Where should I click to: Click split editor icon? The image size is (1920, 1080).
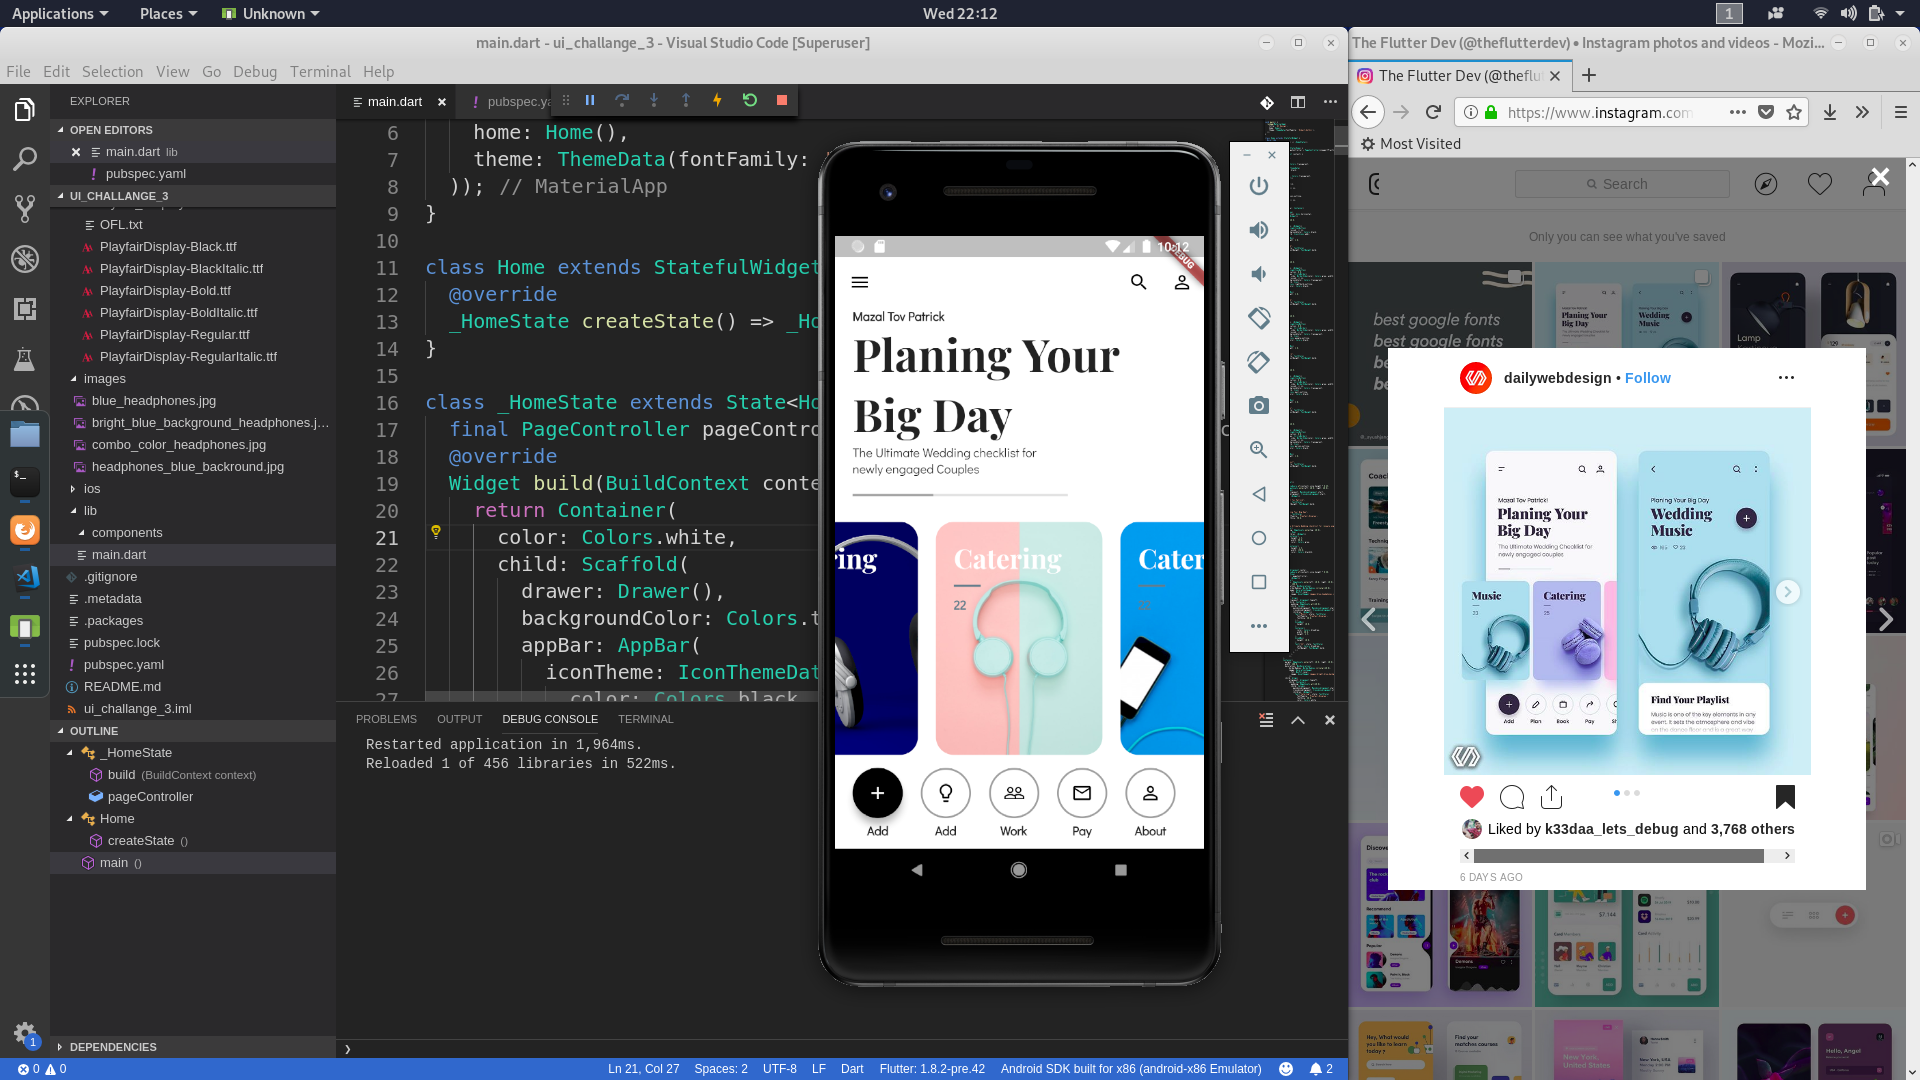click(1298, 102)
